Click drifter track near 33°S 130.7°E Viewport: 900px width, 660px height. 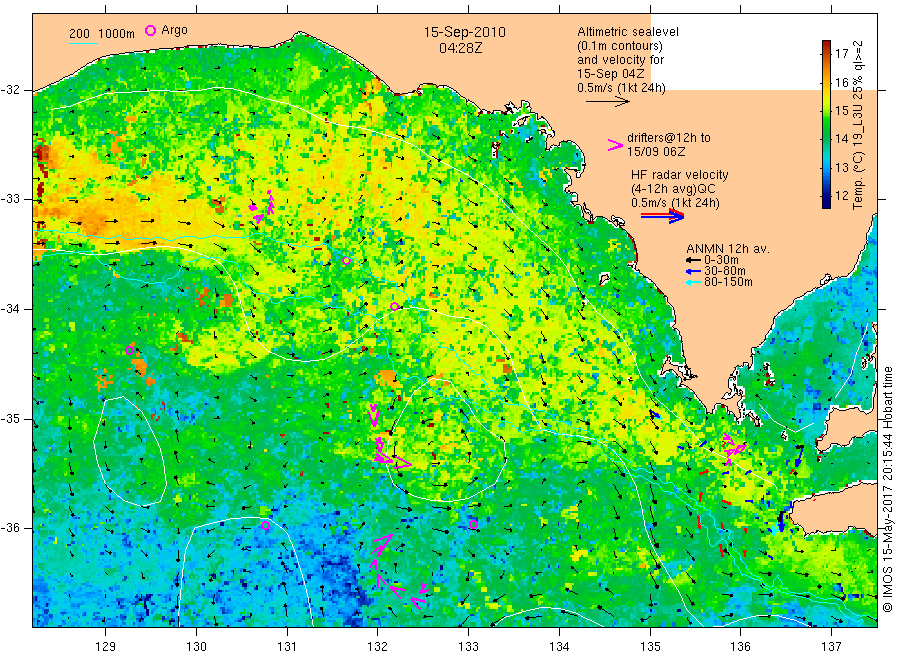263,207
